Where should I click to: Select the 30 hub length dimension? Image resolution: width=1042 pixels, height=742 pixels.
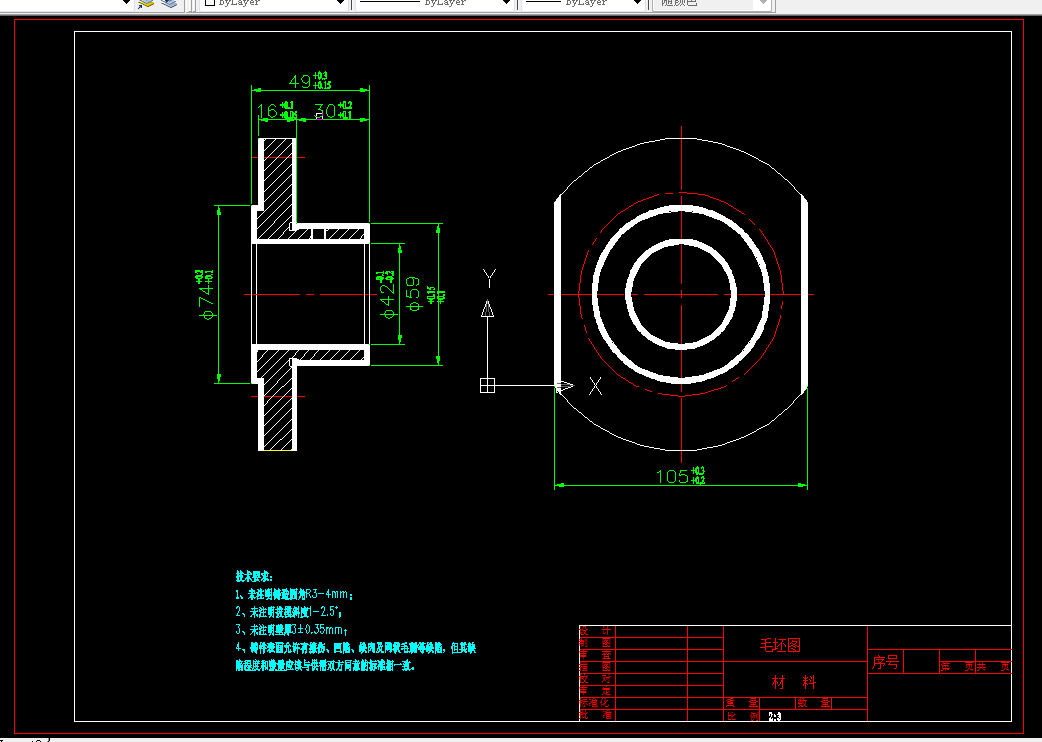pos(332,110)
